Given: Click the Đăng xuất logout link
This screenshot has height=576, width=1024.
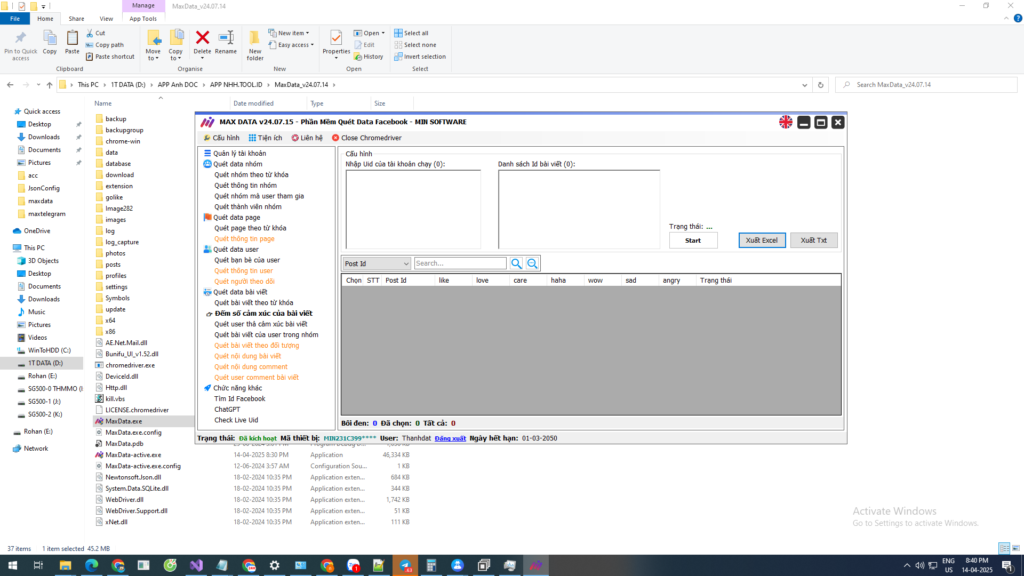Looking at the screenshot, I should [449, 438].
